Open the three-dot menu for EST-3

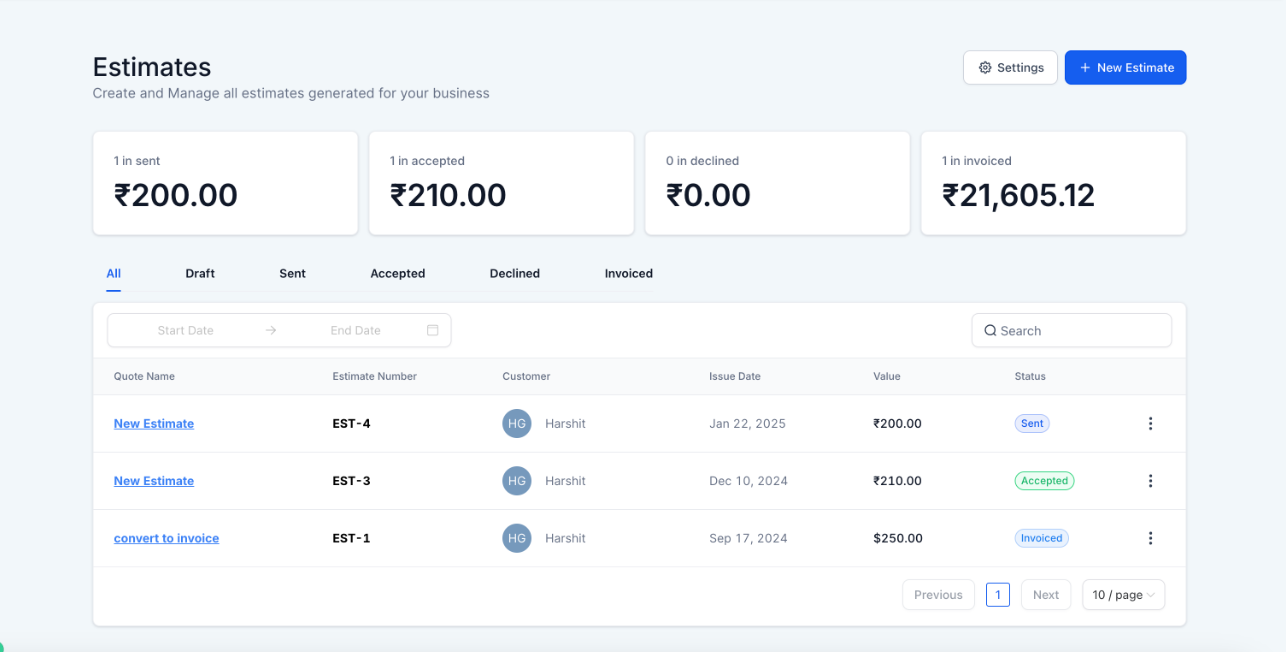point(1150,481)
